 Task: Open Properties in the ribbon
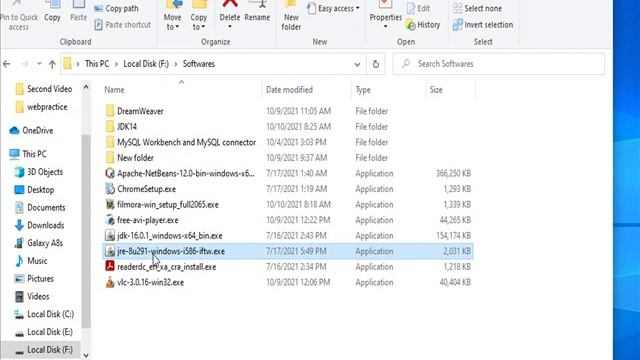coord(385,16)
